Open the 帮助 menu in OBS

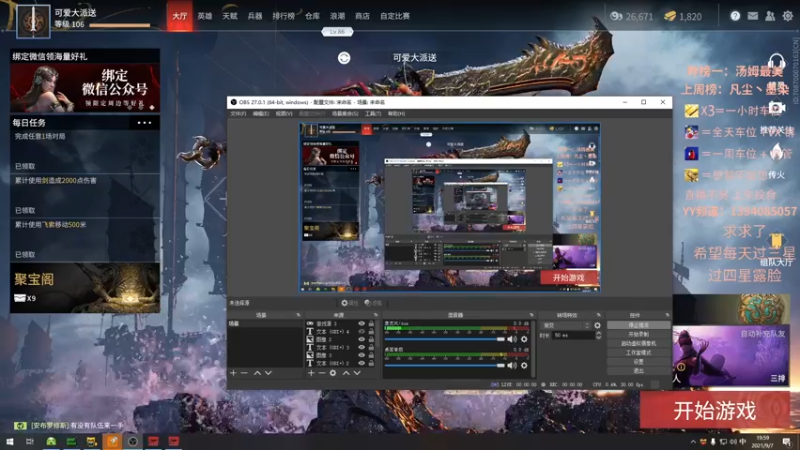[396, 114]
